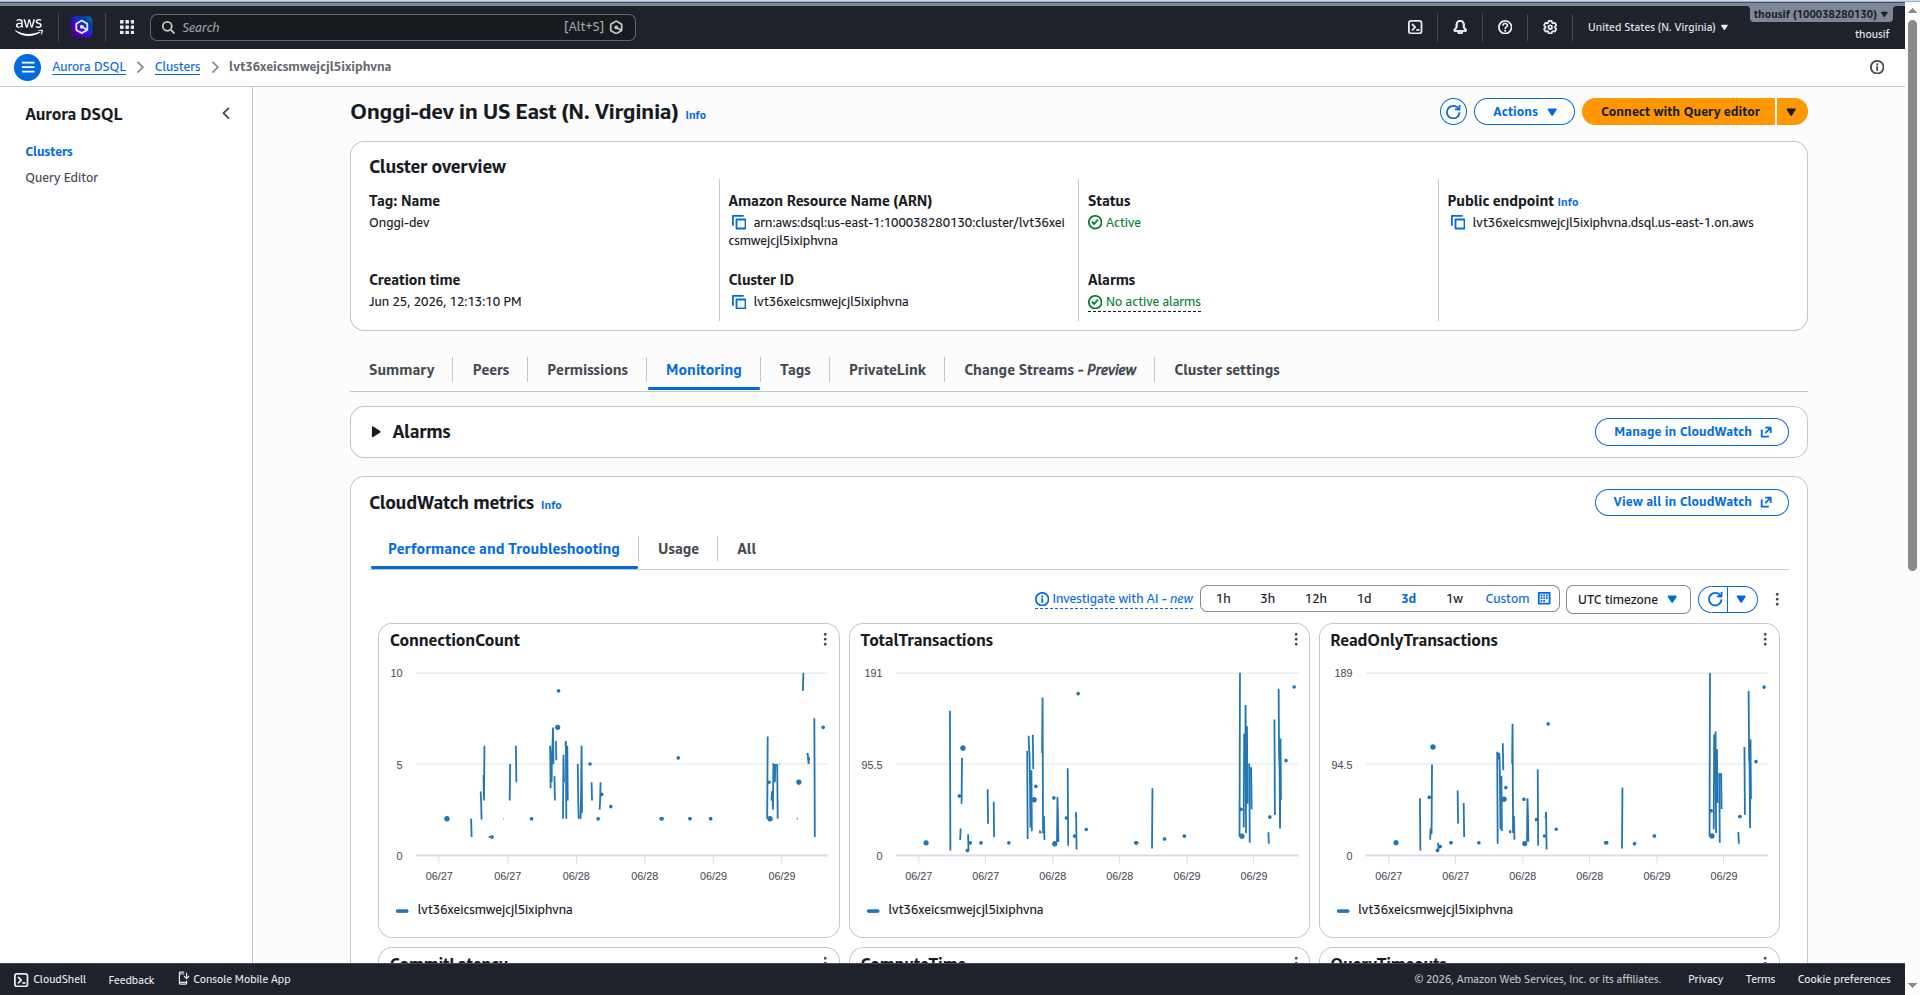Click the AWS console search field

392,27
